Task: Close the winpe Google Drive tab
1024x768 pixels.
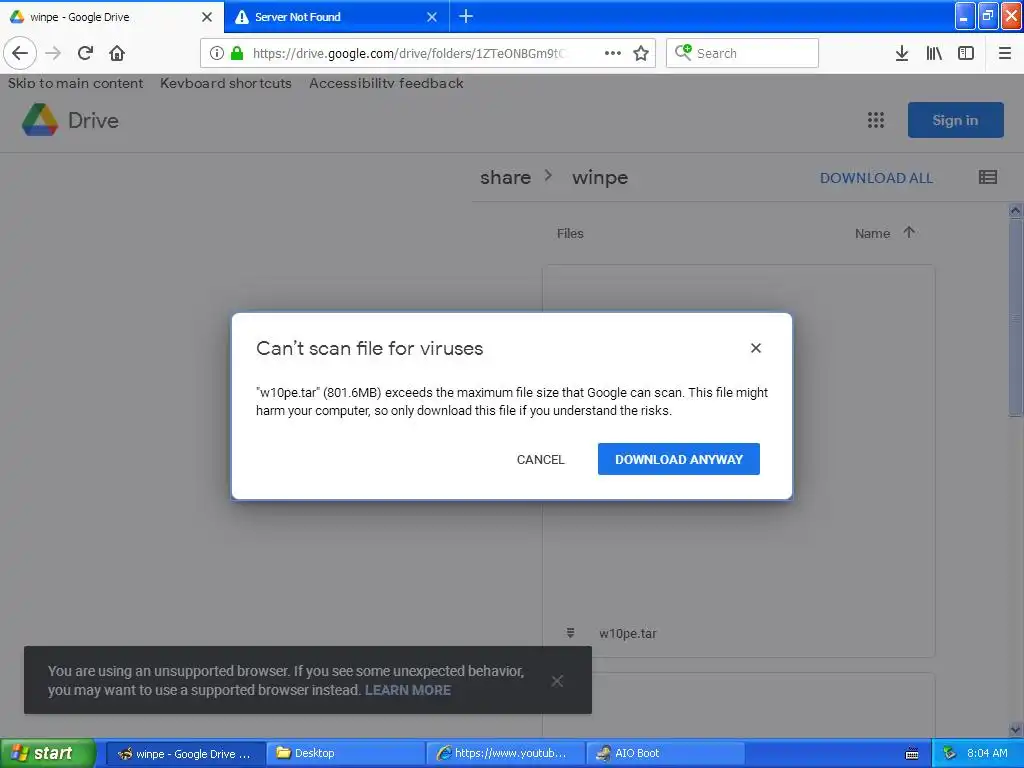Action: pyautogui.click(x=207, y=17)
